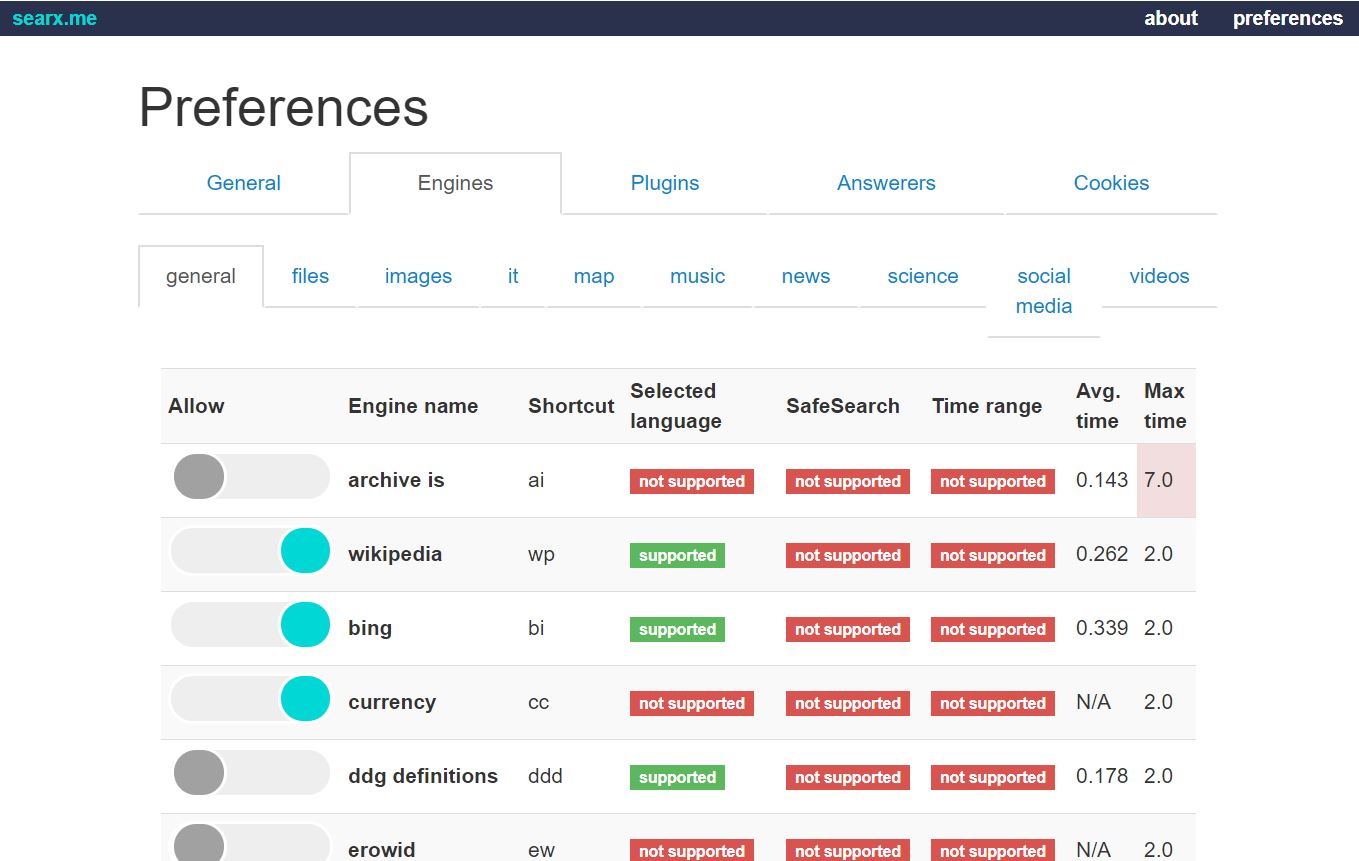View the news engines tab
The height and width of the screenshot is (861, 1359).
[x=805, y=276]
